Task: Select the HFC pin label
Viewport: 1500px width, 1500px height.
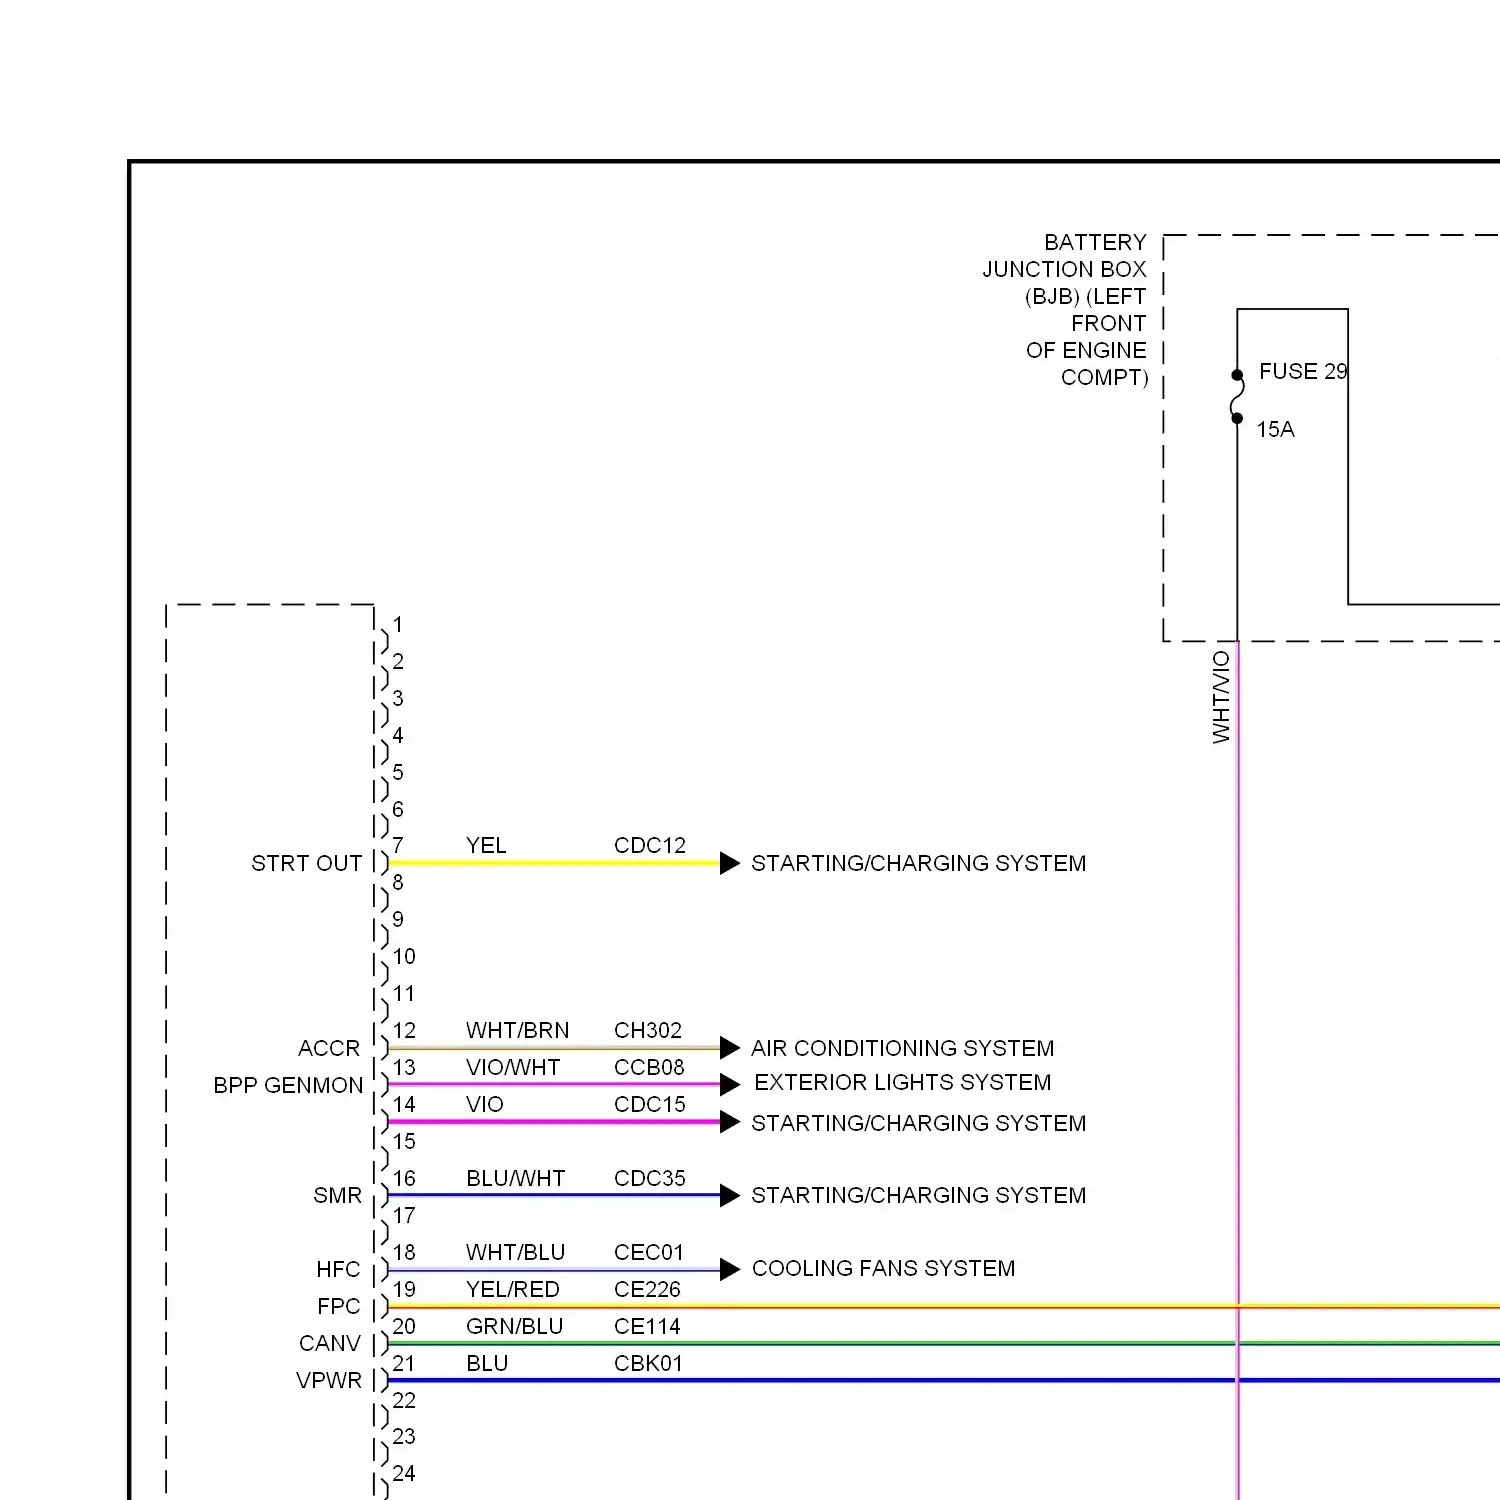Action: pyautogui.click(x=338, y=1270)
